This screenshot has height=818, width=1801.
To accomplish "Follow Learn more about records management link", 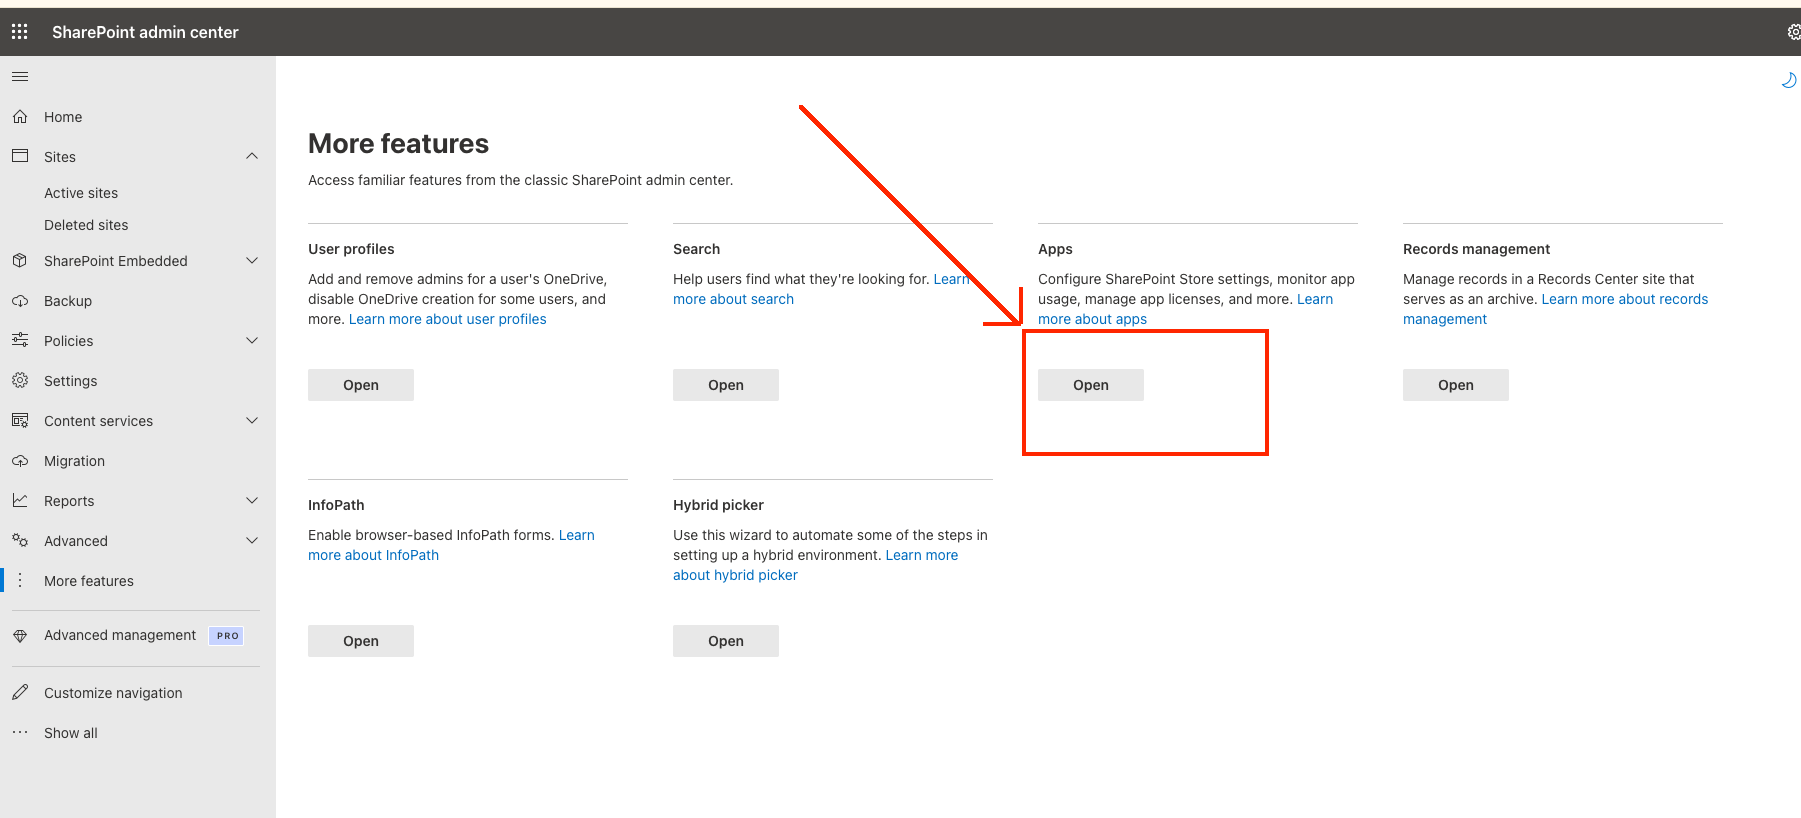I will tap(1624, 299).
